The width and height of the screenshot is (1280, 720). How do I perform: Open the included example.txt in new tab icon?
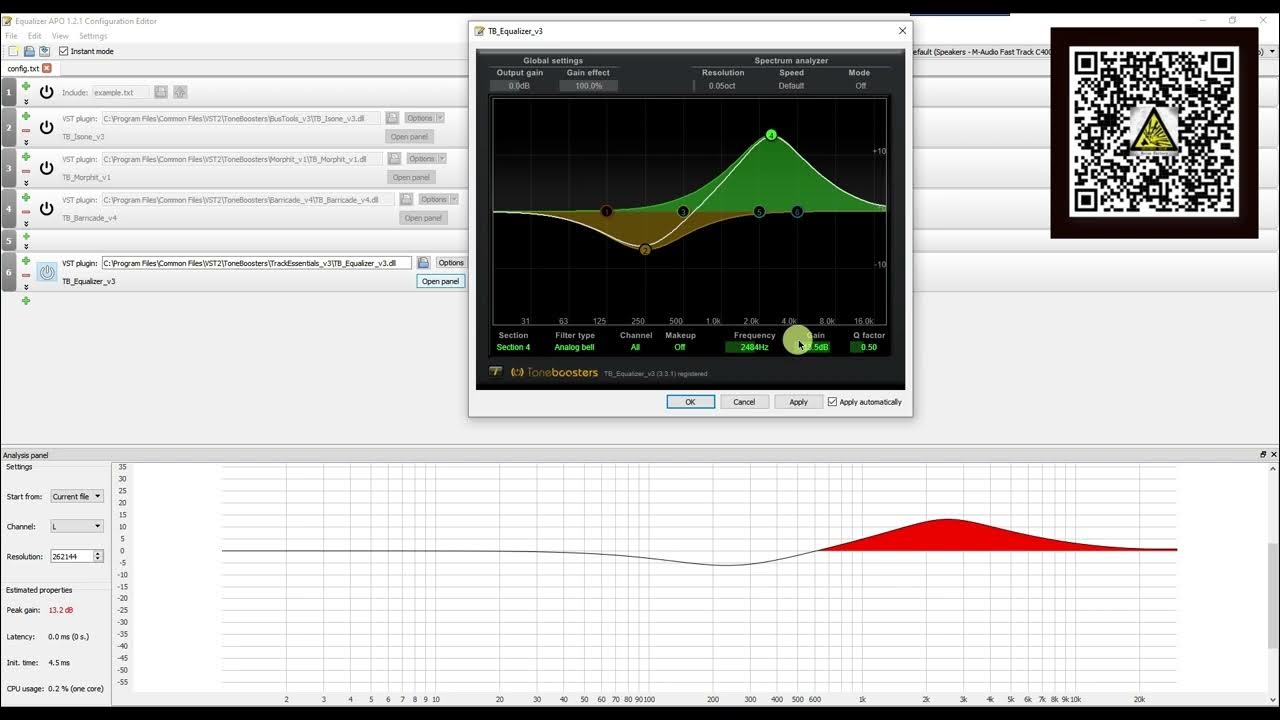click(180, 92)
